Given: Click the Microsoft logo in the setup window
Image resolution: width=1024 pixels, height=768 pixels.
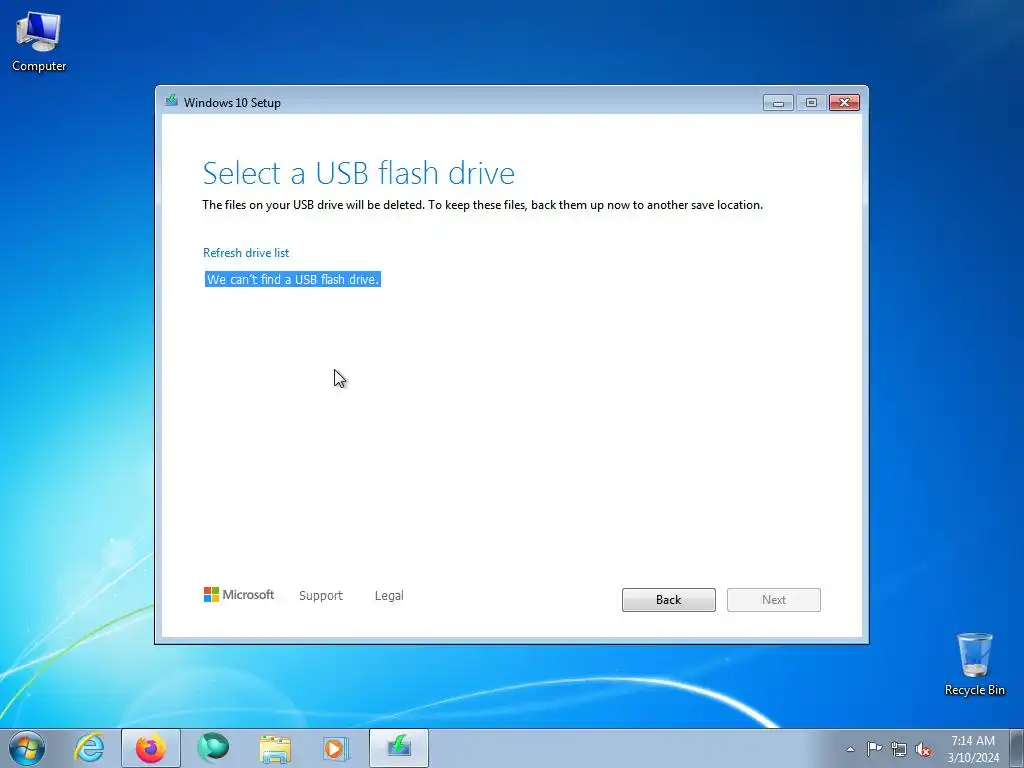Looking at the screenshot, I should point(239,594).
